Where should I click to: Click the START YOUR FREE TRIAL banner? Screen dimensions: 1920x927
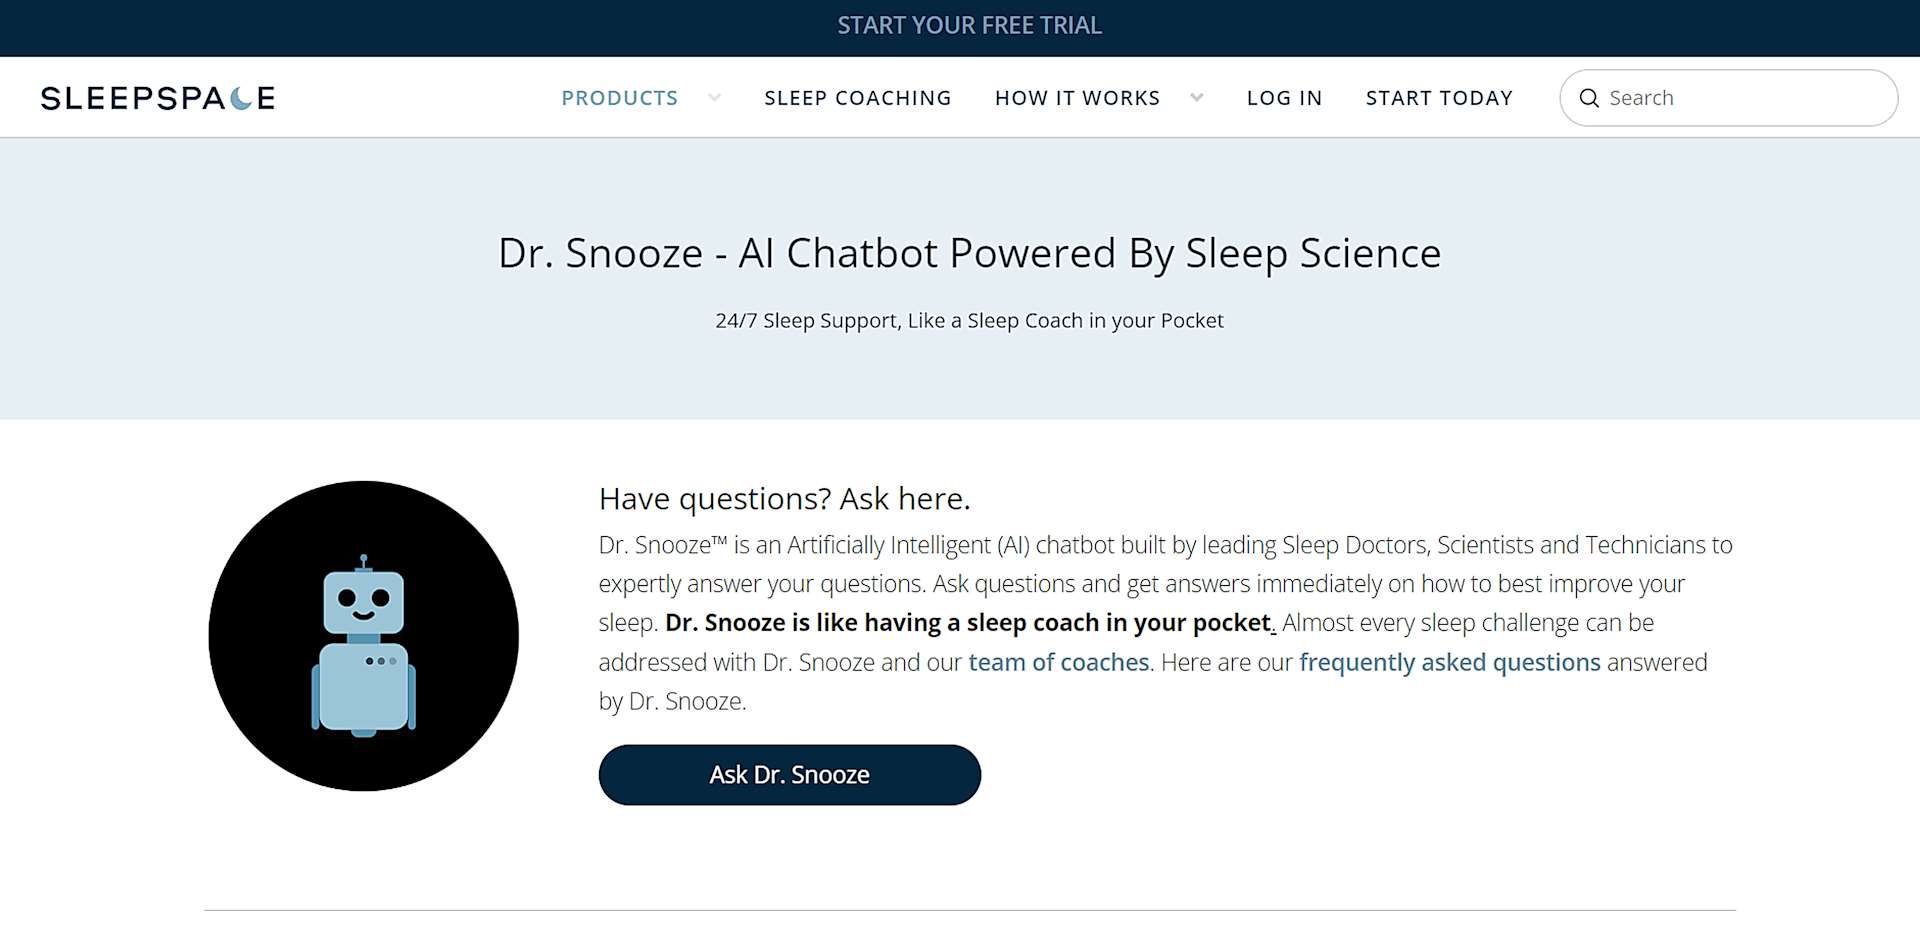click(x=969, y=26)
